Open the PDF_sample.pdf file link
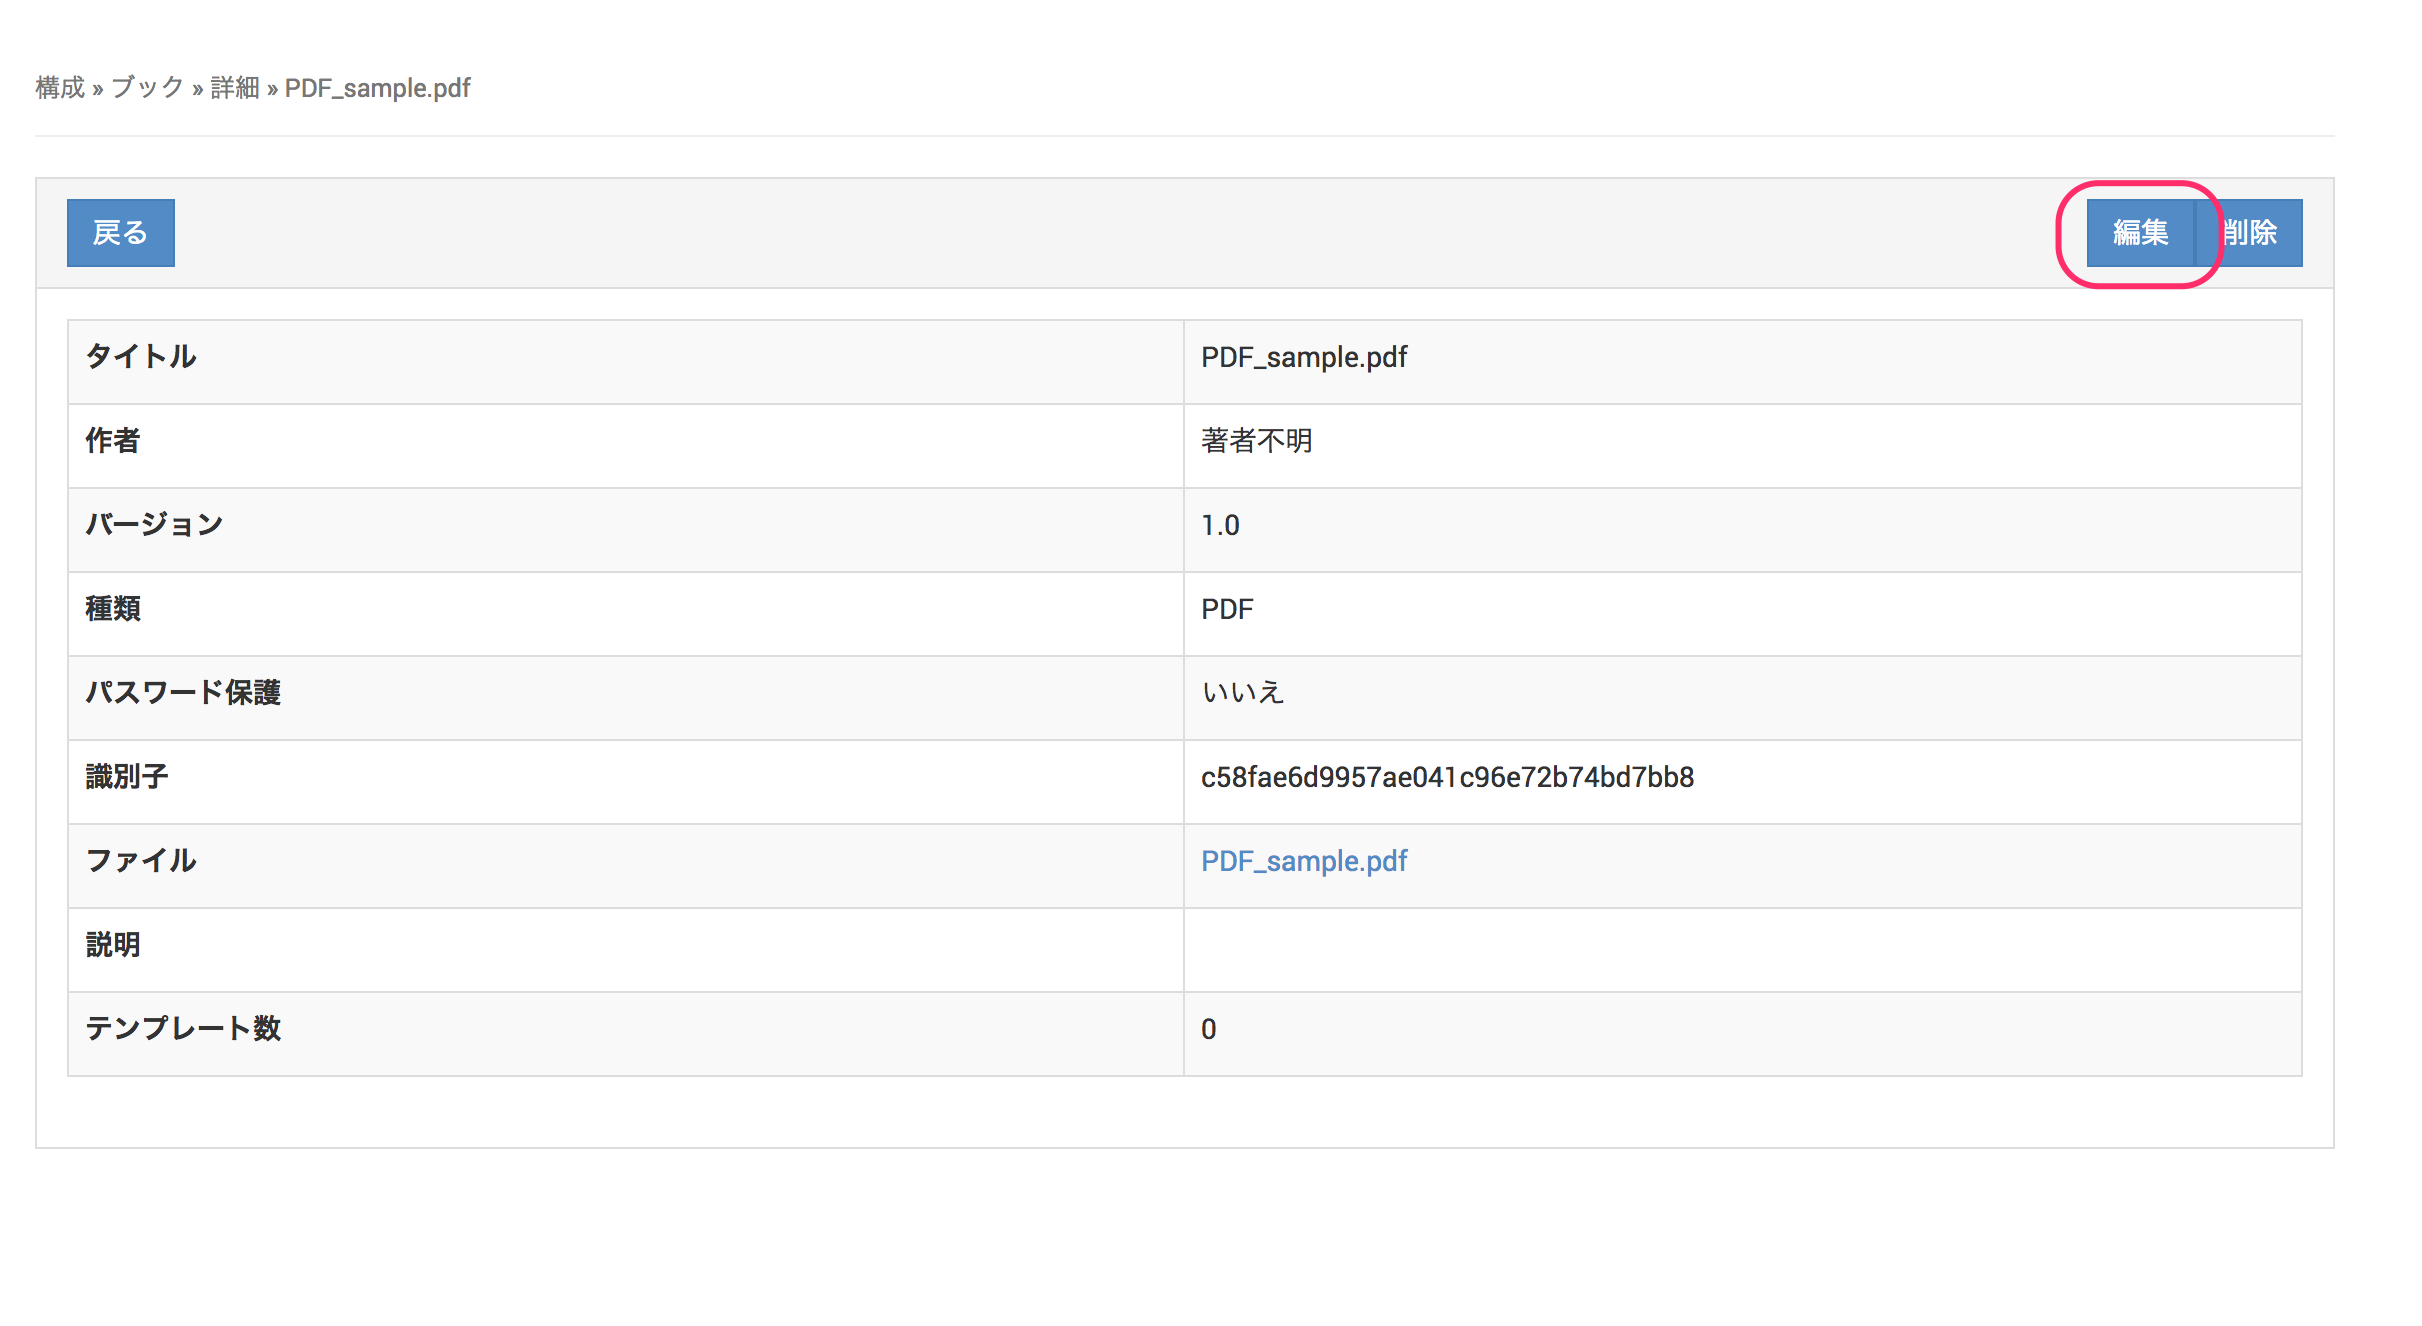The image size is (2422, 1326). 1303,861
